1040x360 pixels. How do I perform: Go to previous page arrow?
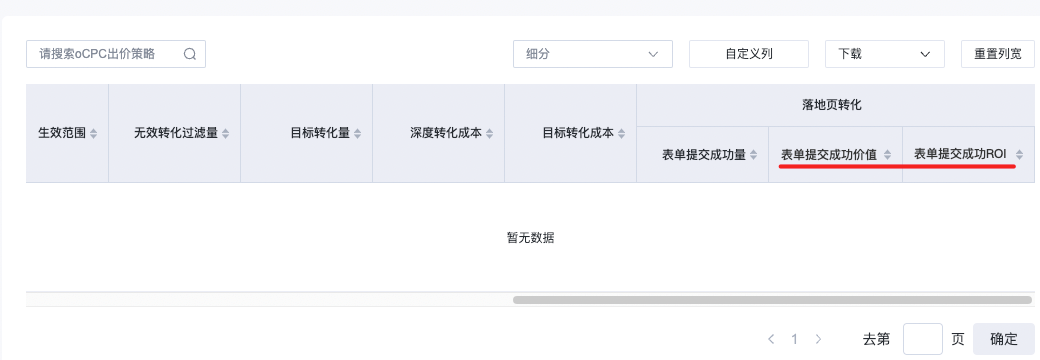pyautogui.click(x=771, y=339)
